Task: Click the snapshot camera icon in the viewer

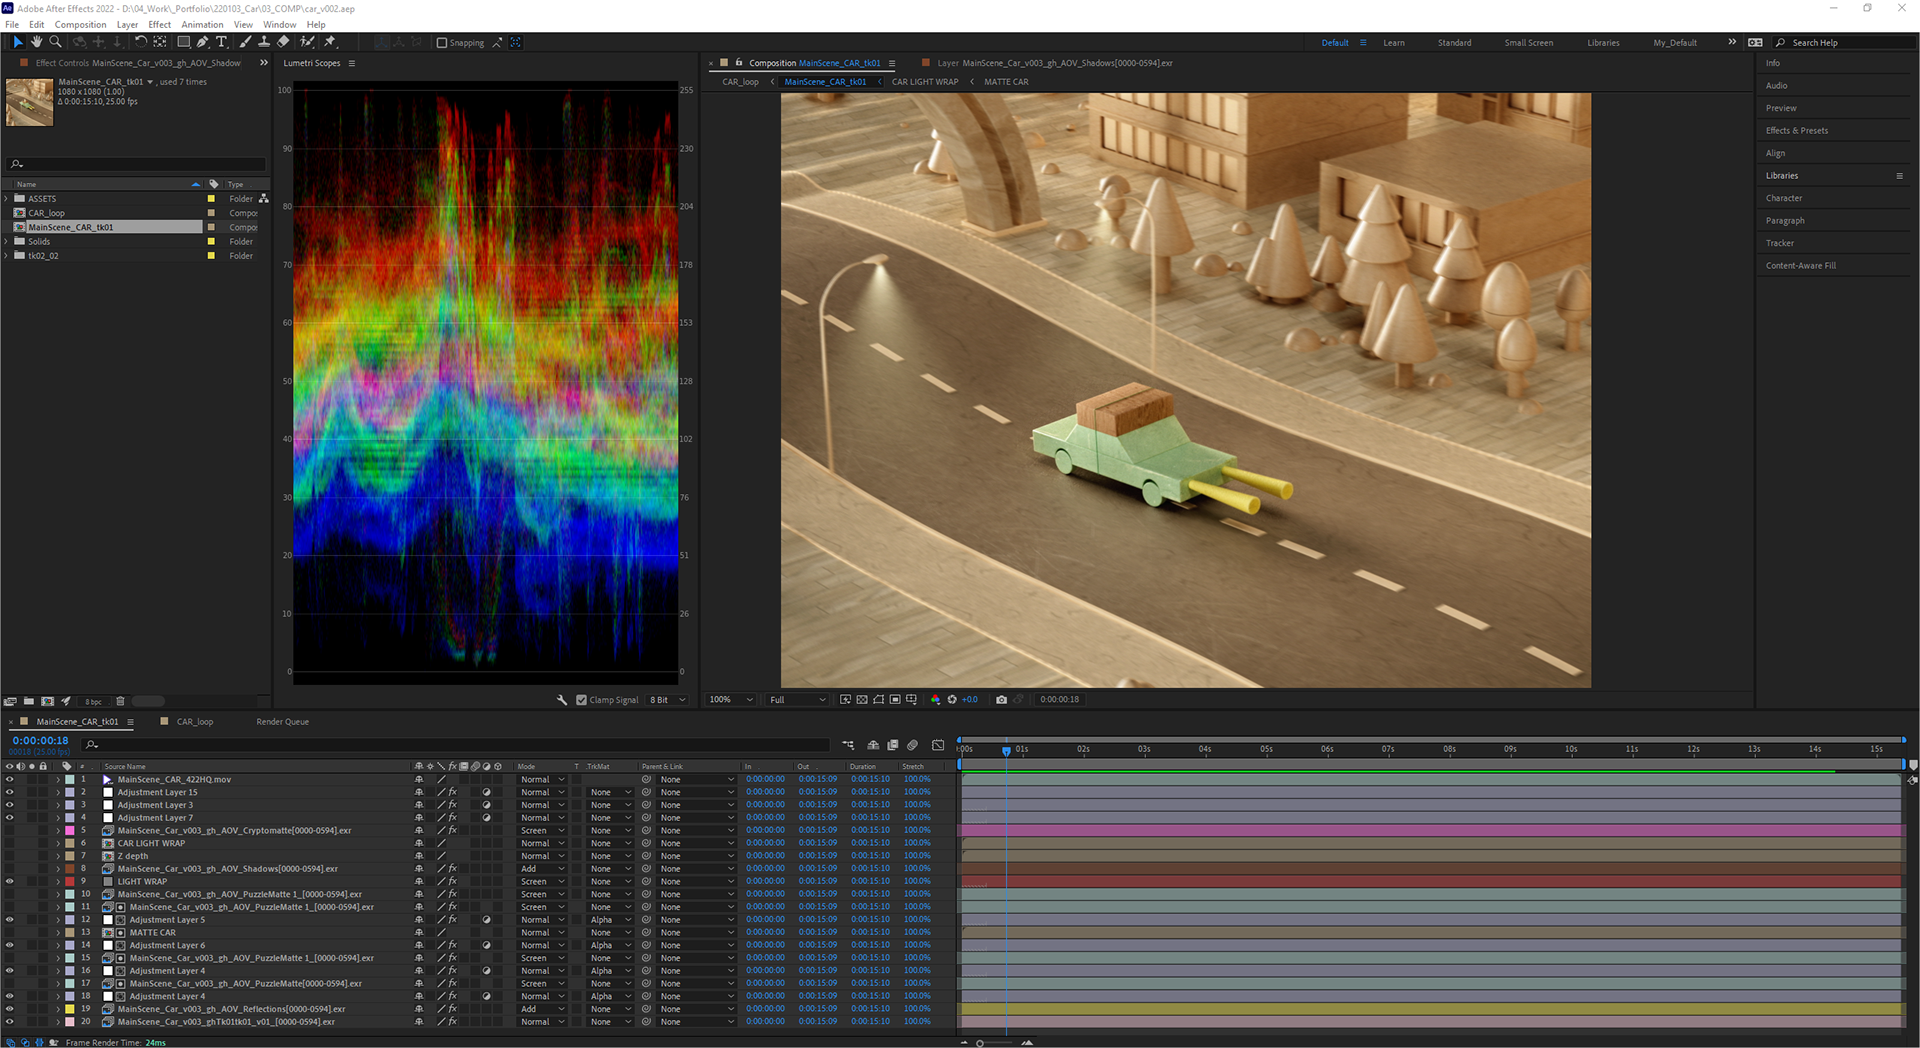Action: pos(1001,700)
